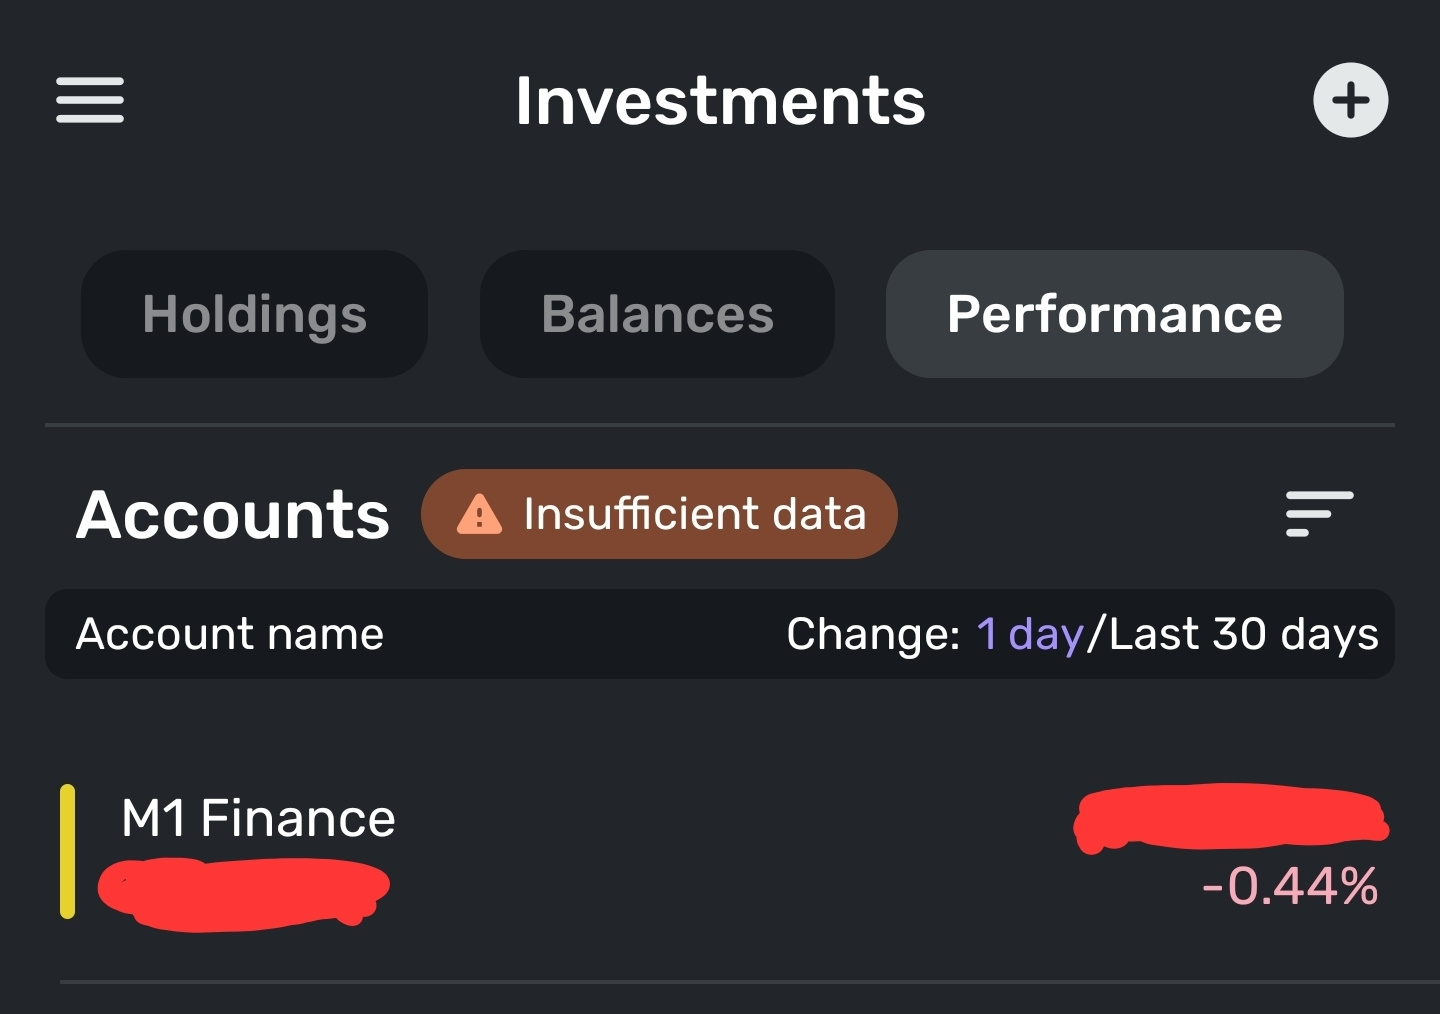
Task: Click the -0.44% change value
Action: pos(1290,886)
